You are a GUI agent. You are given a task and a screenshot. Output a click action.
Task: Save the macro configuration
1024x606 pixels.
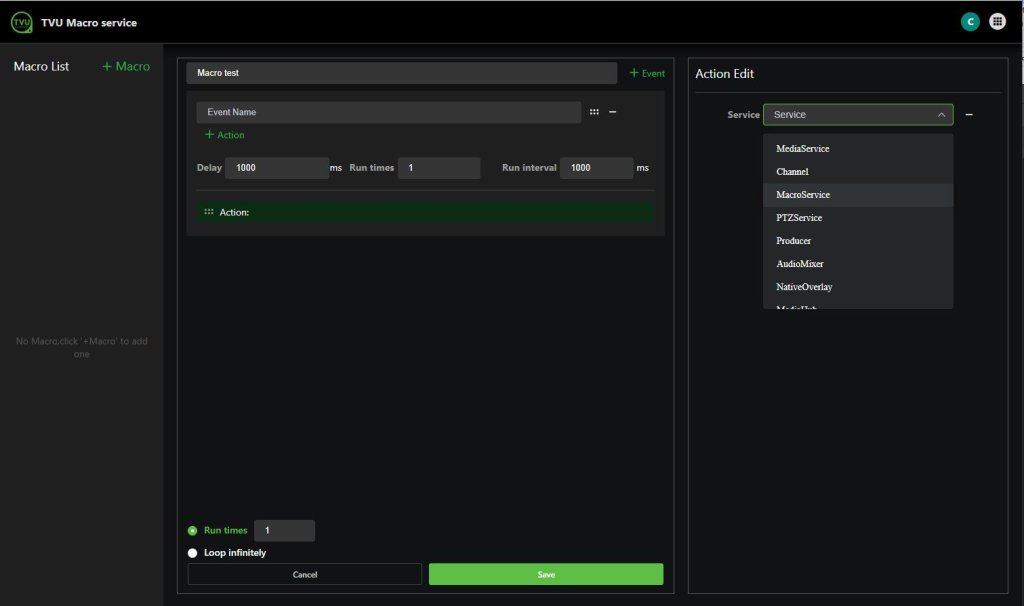(545, 574)
